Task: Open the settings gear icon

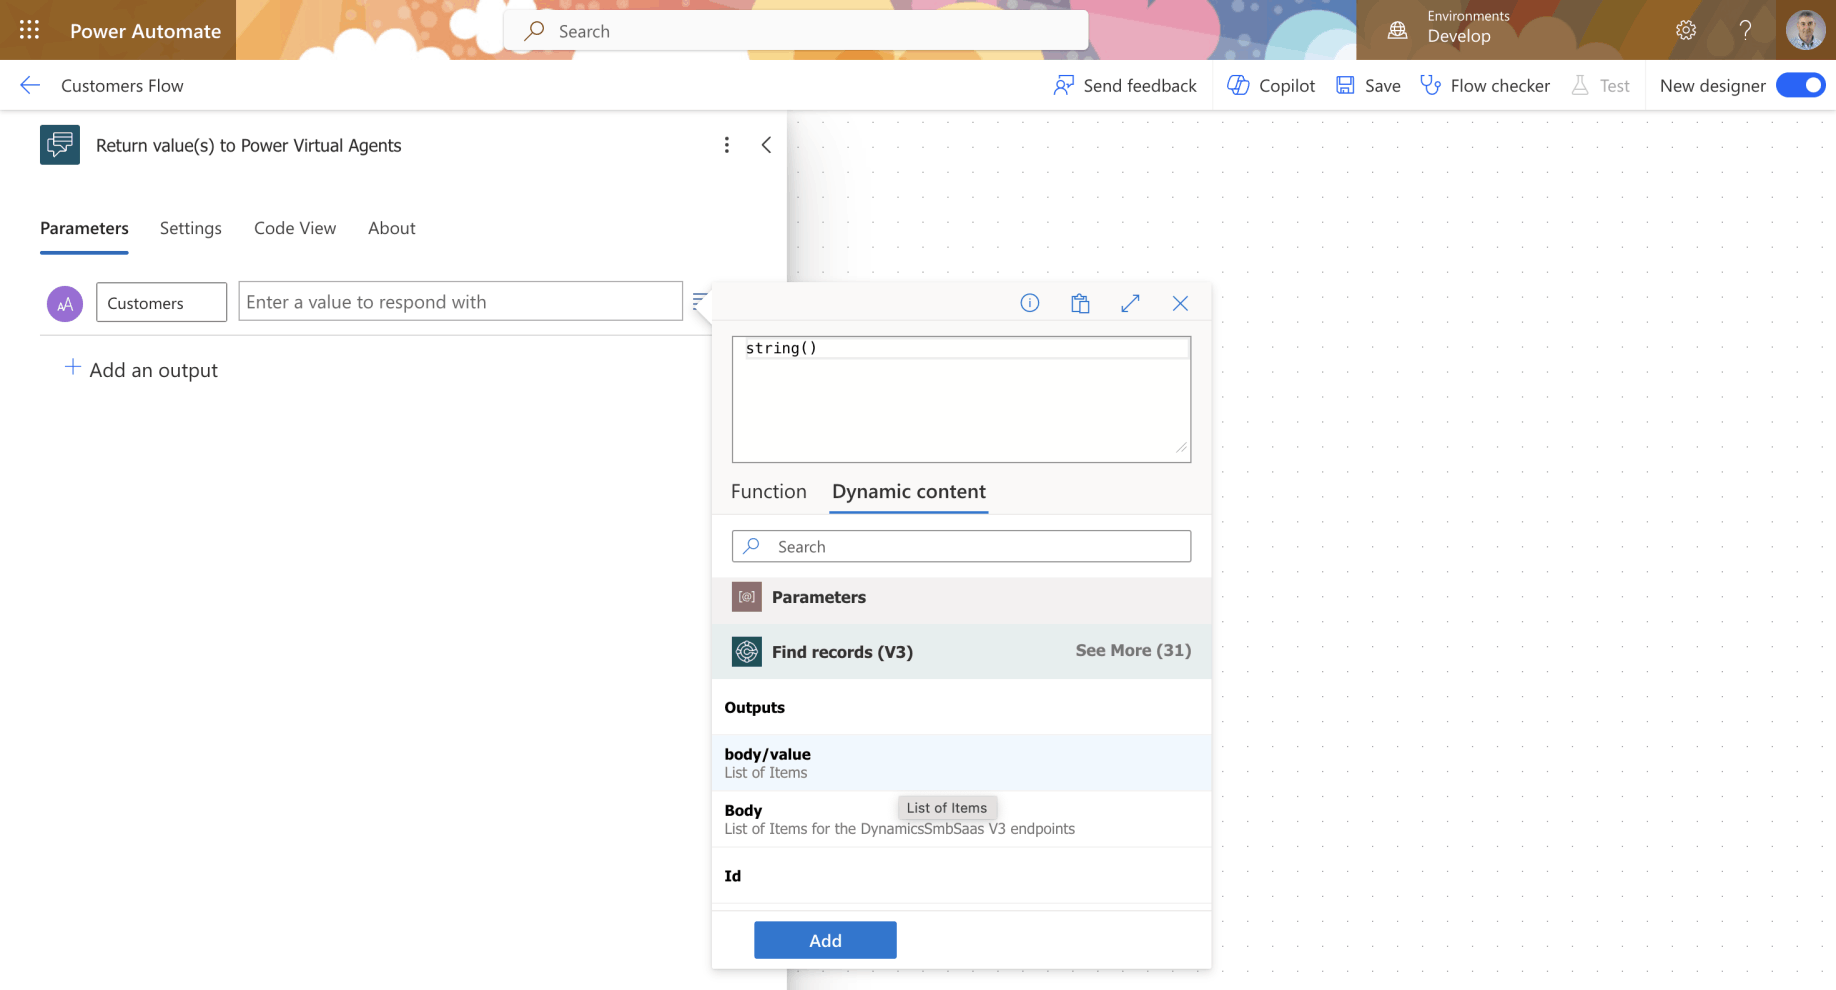Action: 1686,30
